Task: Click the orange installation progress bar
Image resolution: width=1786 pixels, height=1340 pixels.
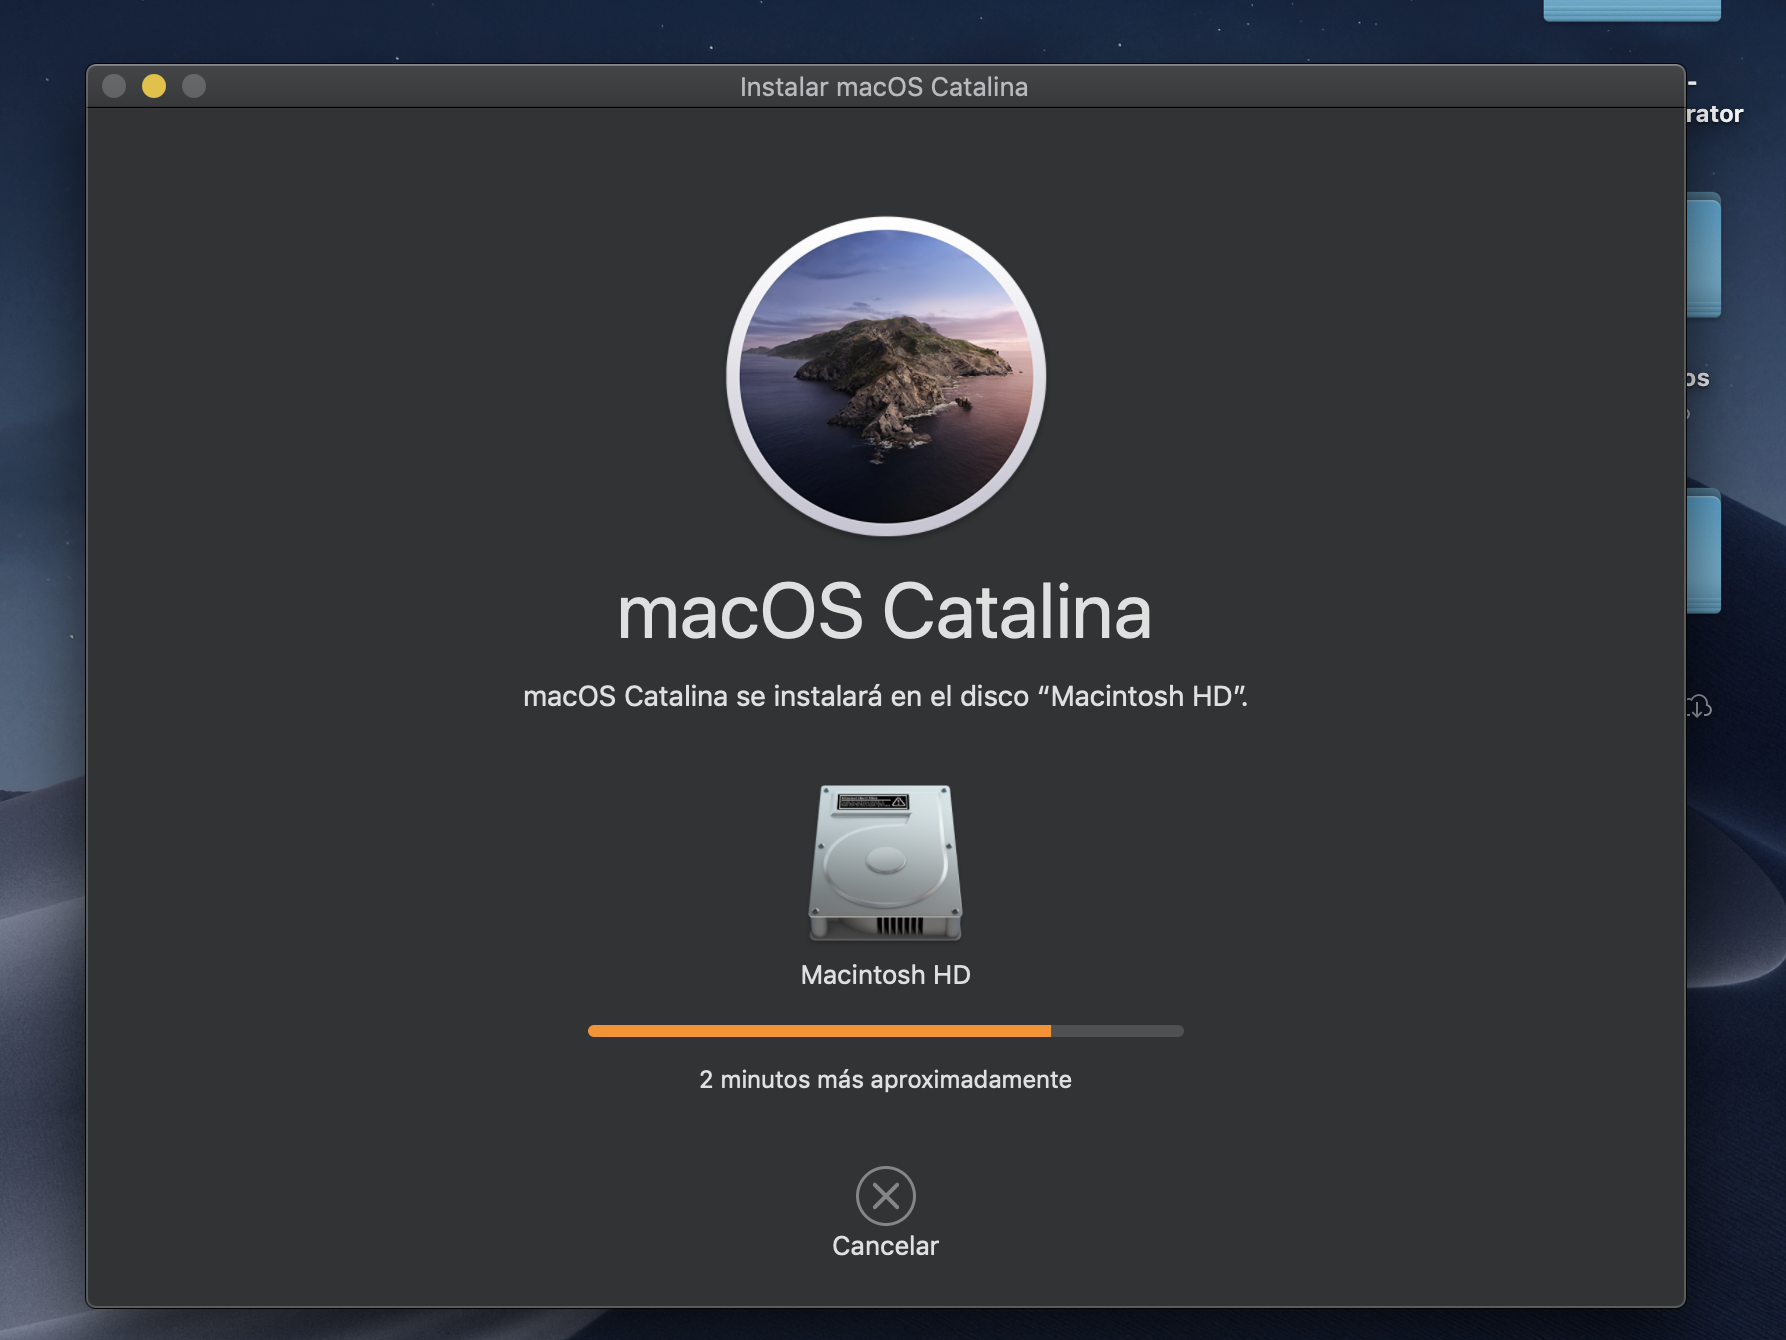Action: [885, 1031]
